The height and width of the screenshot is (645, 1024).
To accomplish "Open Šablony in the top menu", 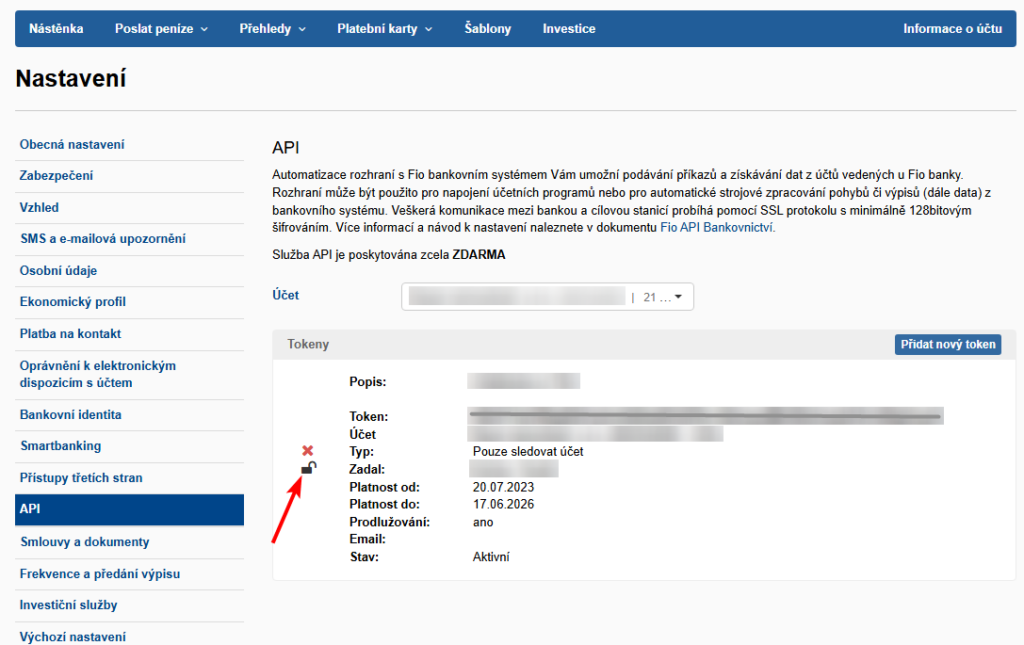I will 488,29.
